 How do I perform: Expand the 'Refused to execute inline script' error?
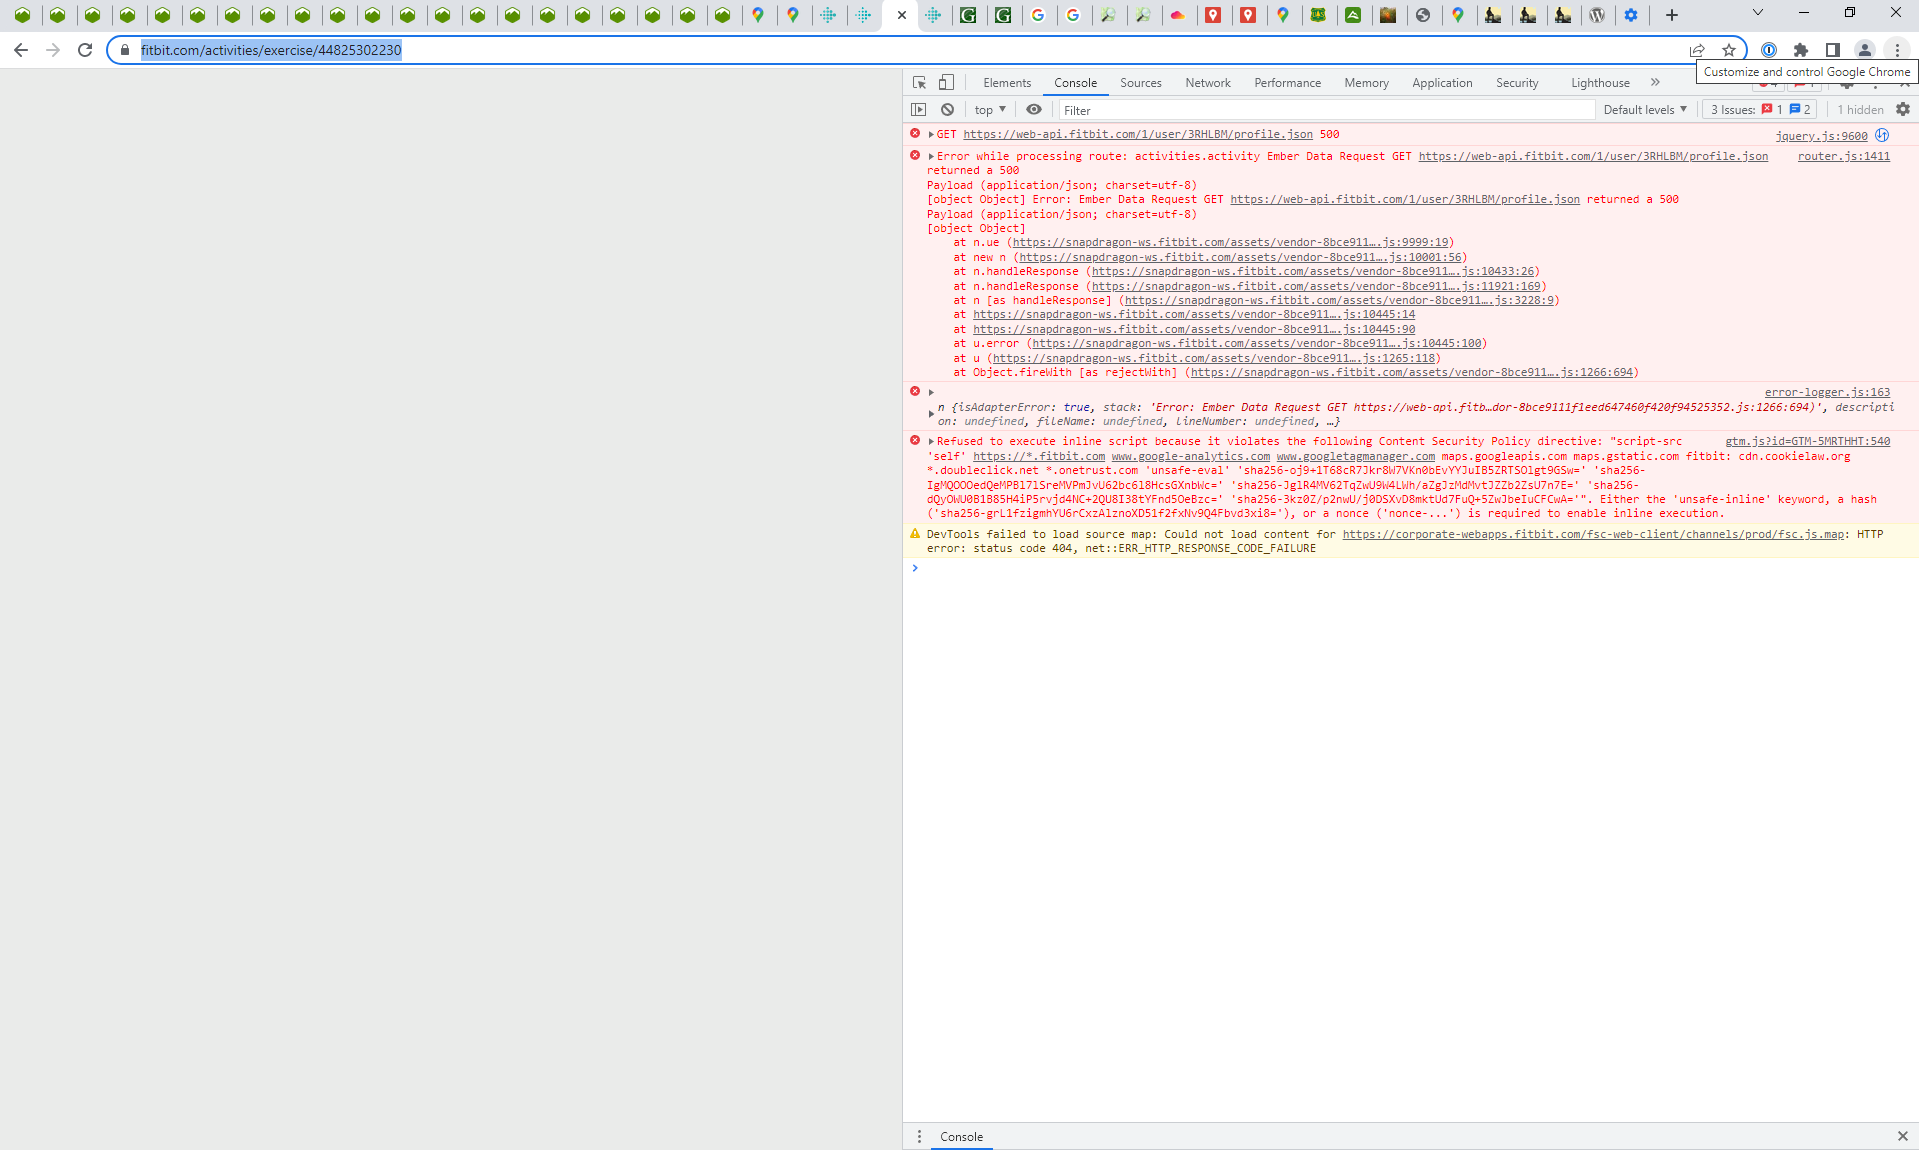point(931,441)
